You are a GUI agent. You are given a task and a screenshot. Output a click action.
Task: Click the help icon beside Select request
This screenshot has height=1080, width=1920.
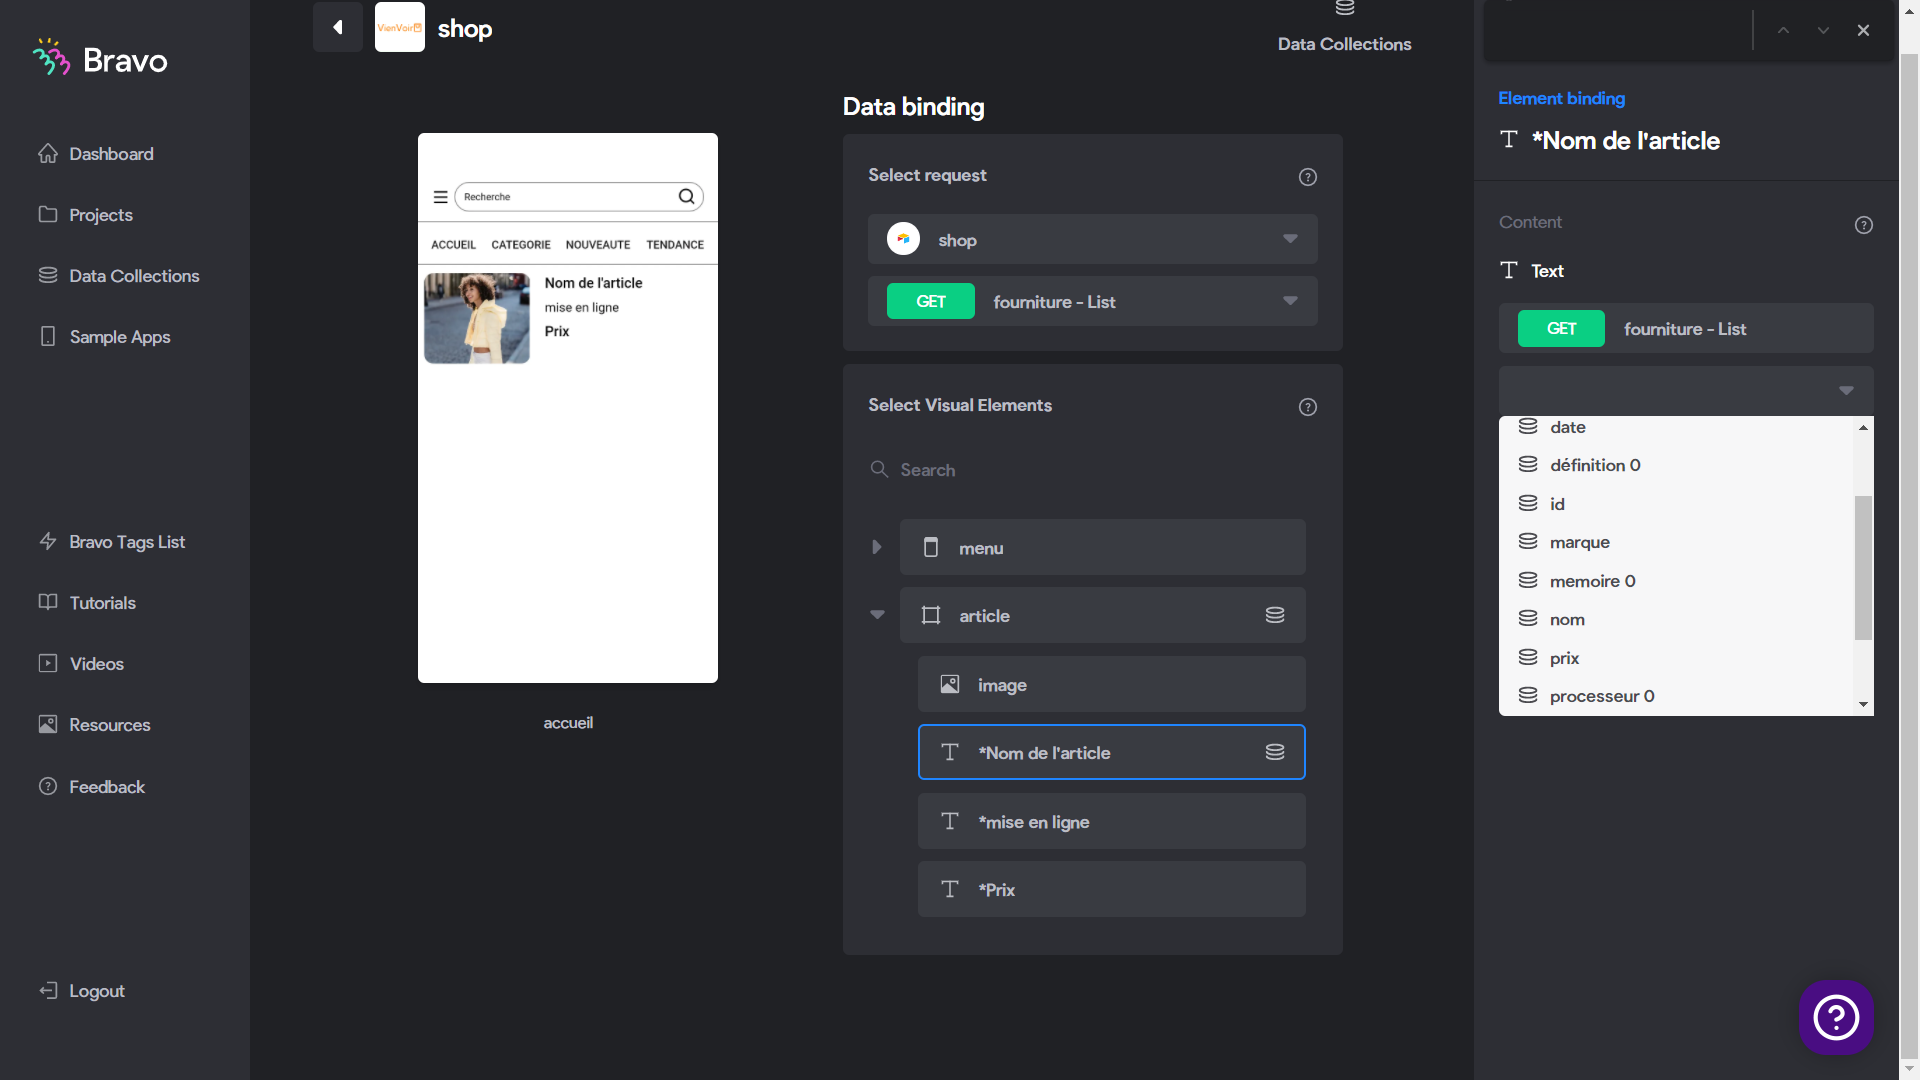point(1307,177)
